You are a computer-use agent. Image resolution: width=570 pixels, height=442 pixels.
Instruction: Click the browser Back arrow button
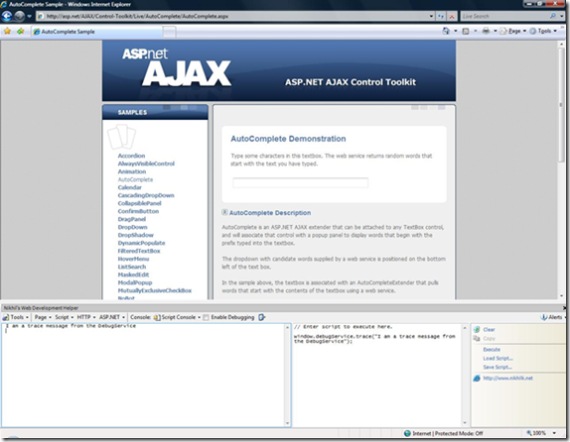tap(7, 16)
